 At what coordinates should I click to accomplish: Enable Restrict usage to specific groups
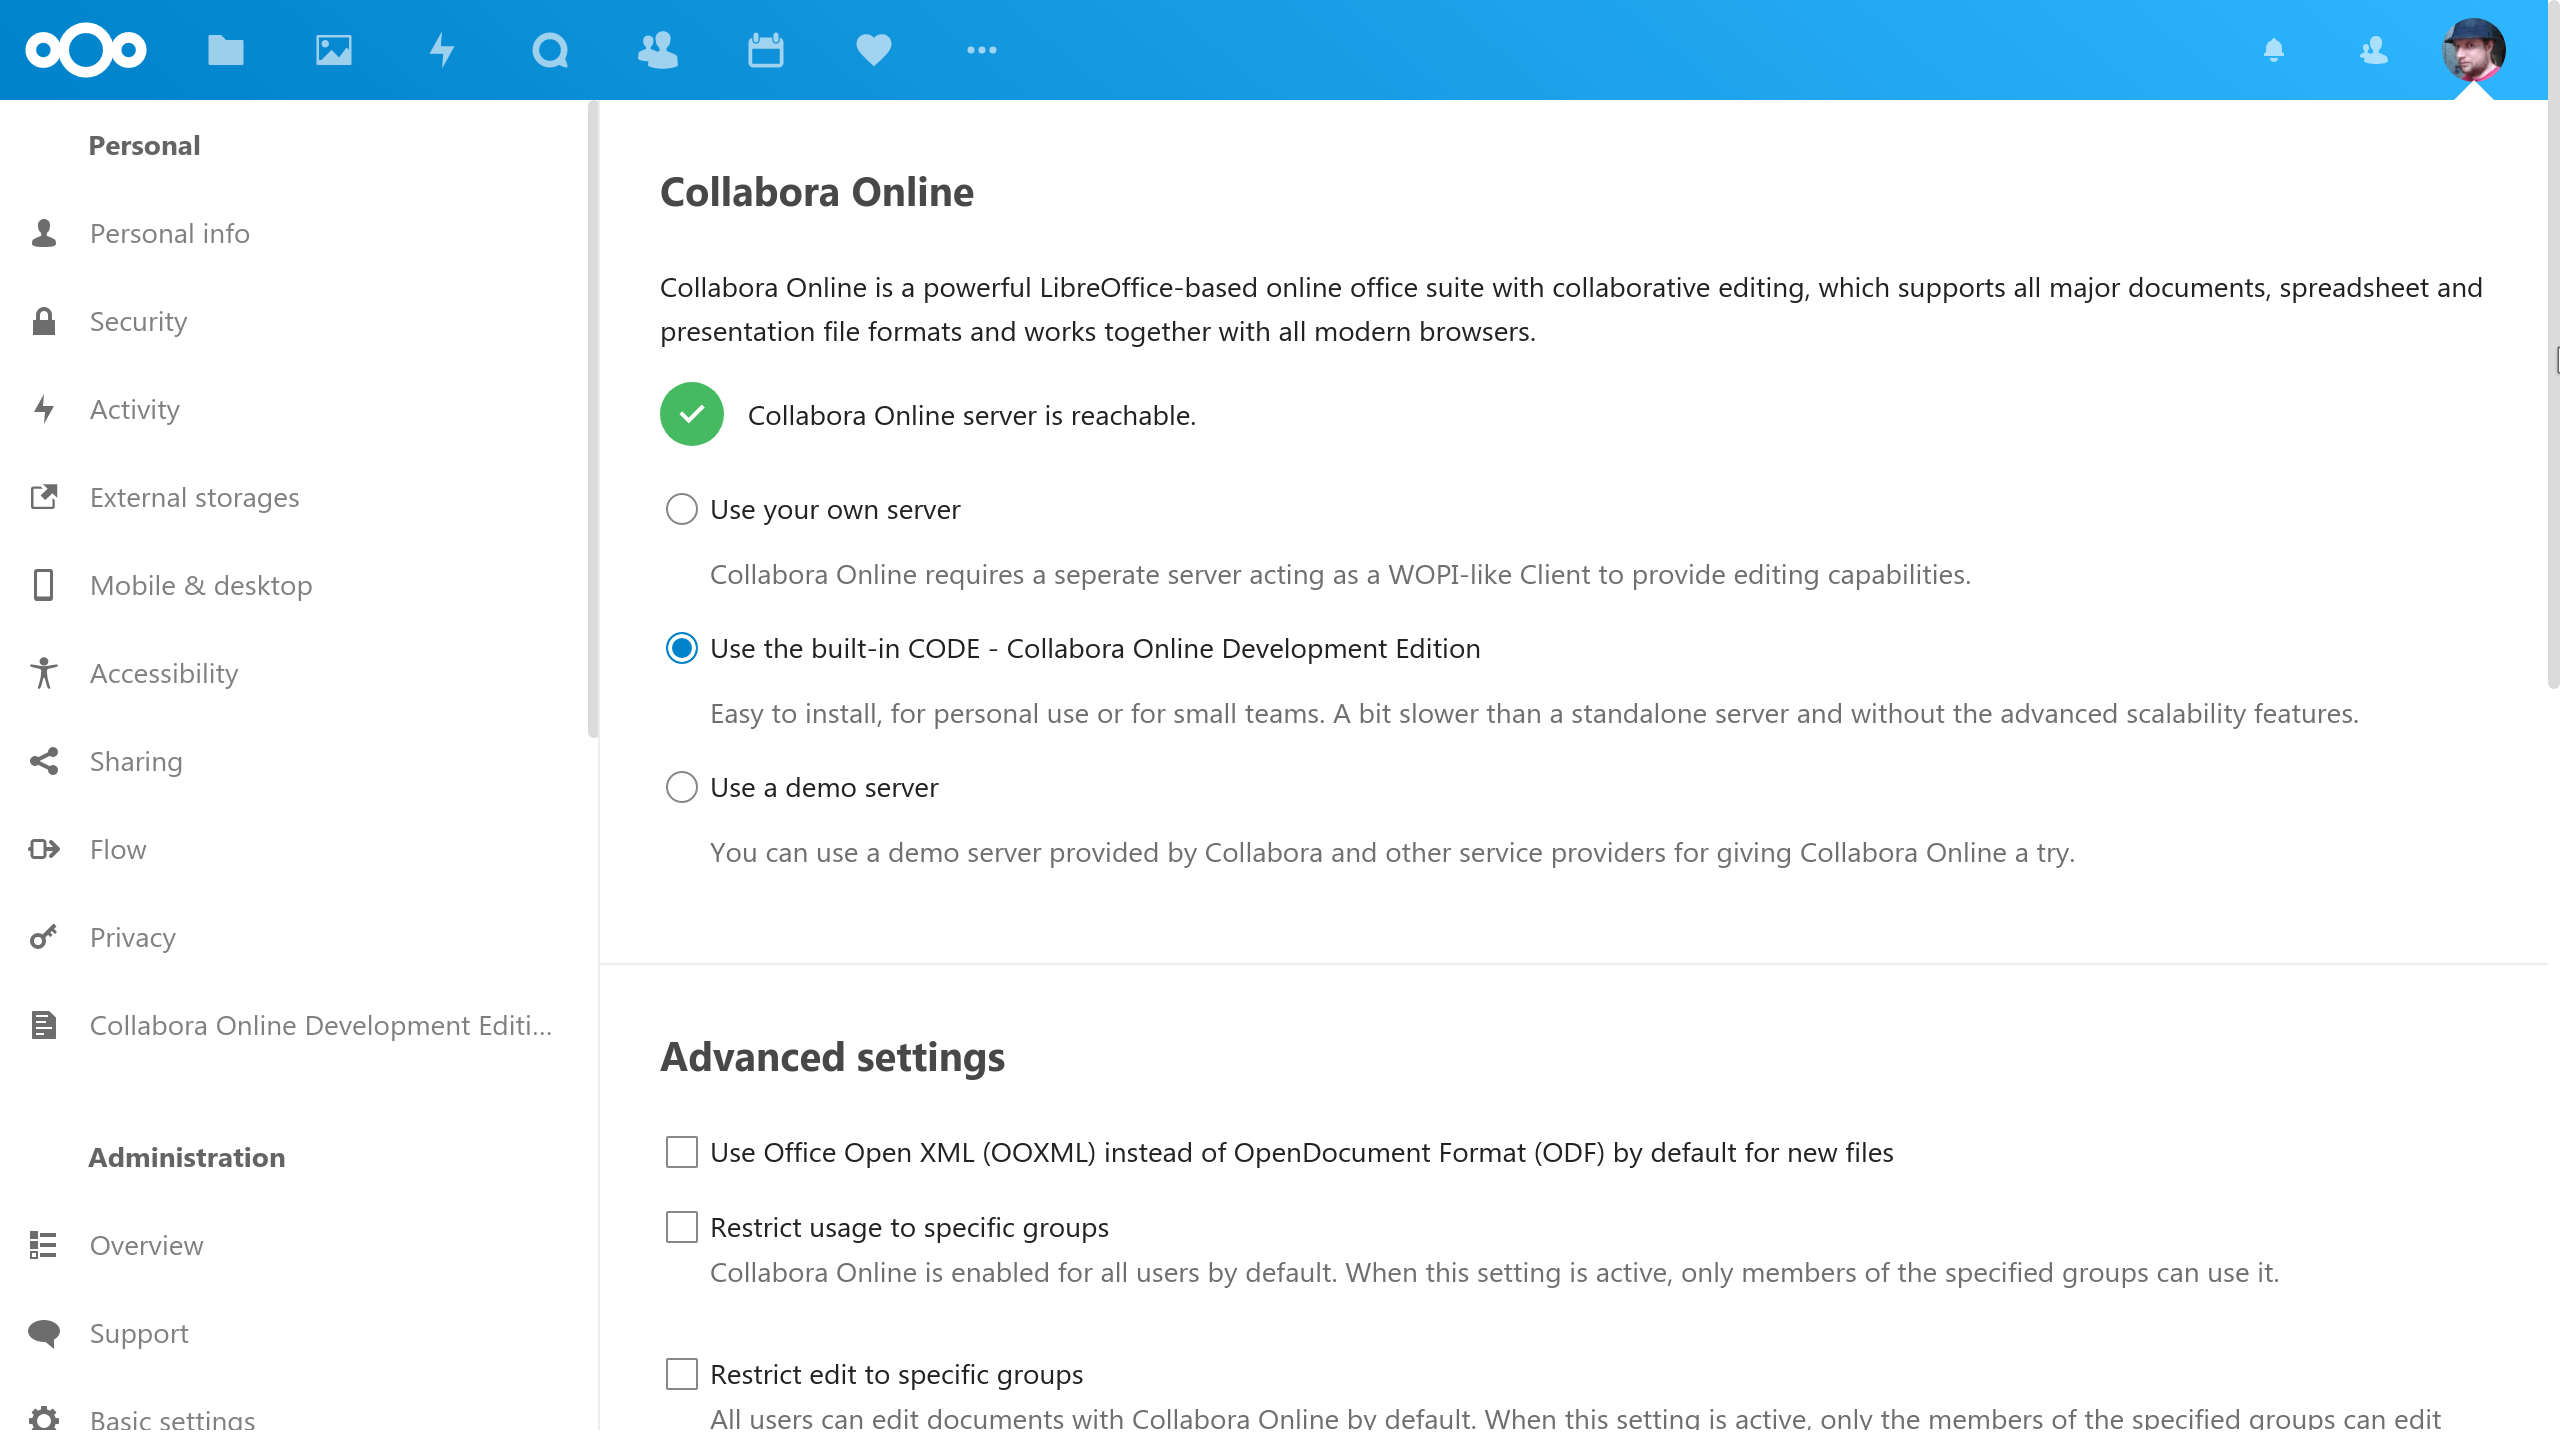click(x=680, y=1225)
